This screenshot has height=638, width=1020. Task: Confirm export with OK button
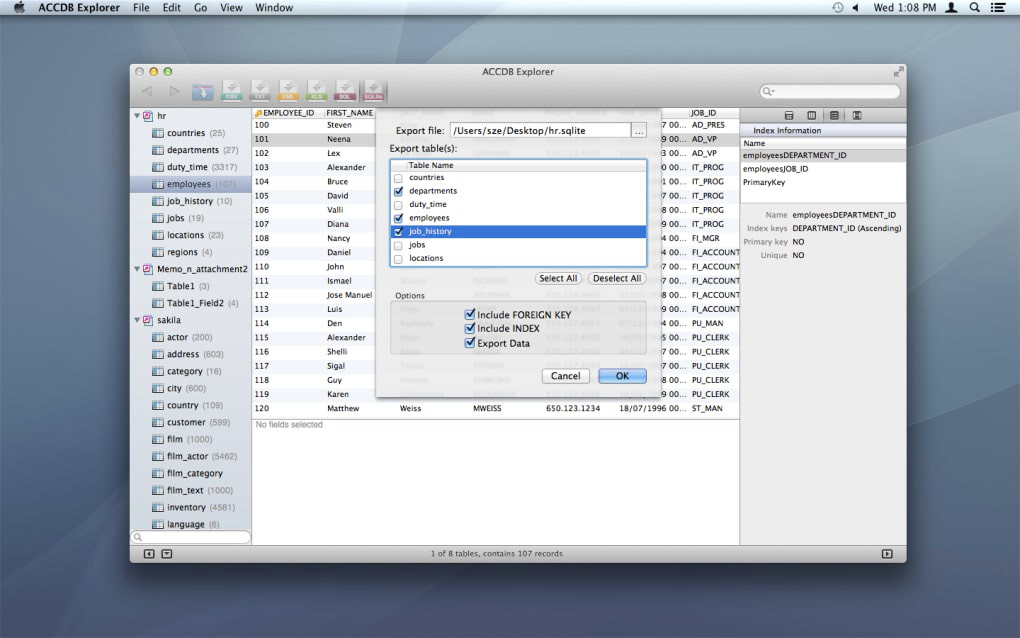622,376
